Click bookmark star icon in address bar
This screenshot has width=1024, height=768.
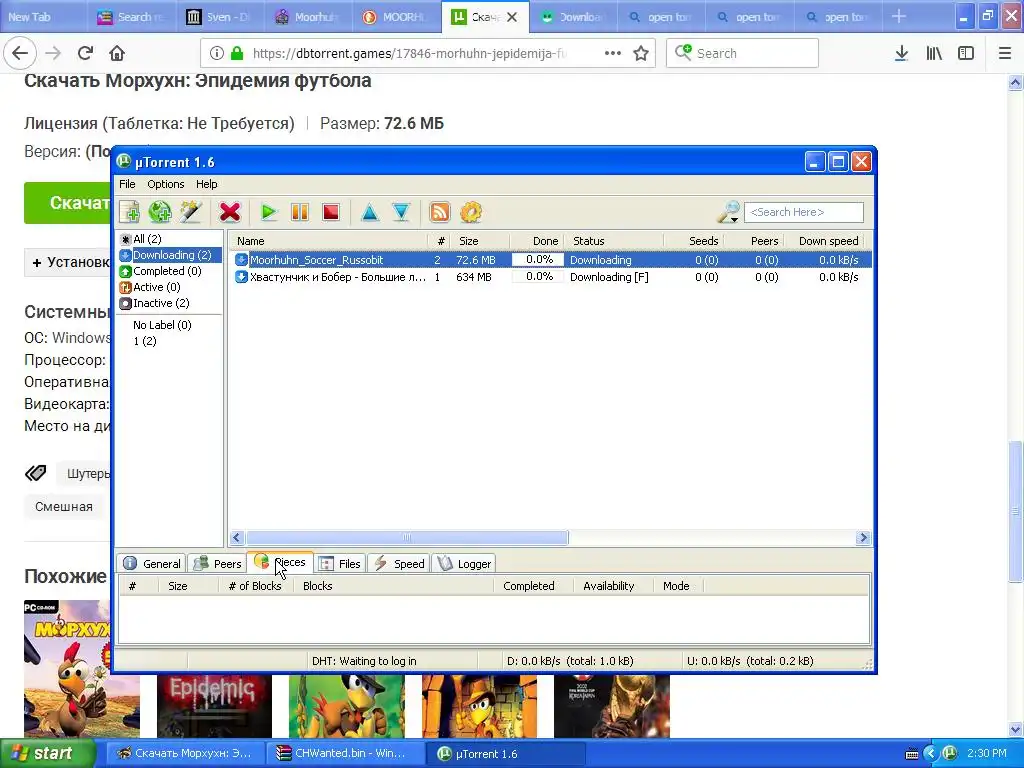click(641, 54)
